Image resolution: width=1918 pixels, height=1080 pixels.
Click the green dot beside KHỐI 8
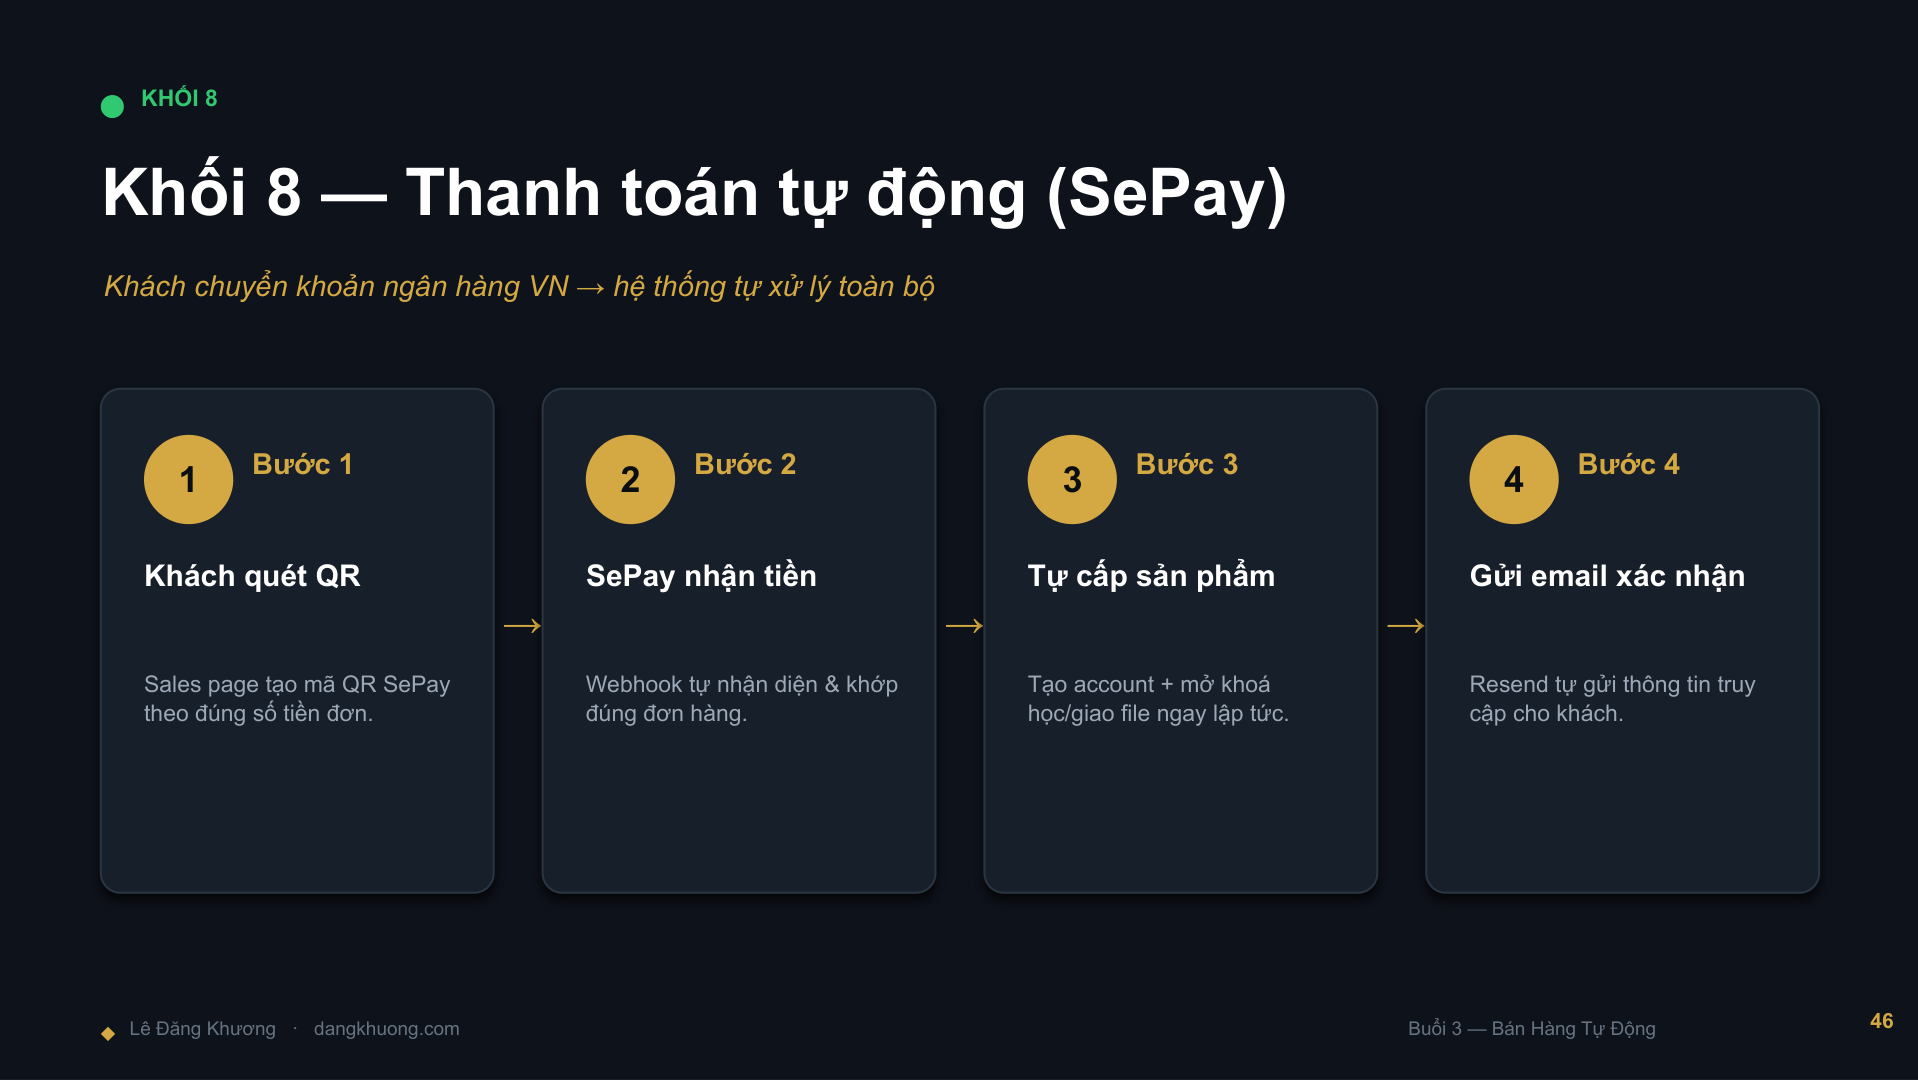112,106
